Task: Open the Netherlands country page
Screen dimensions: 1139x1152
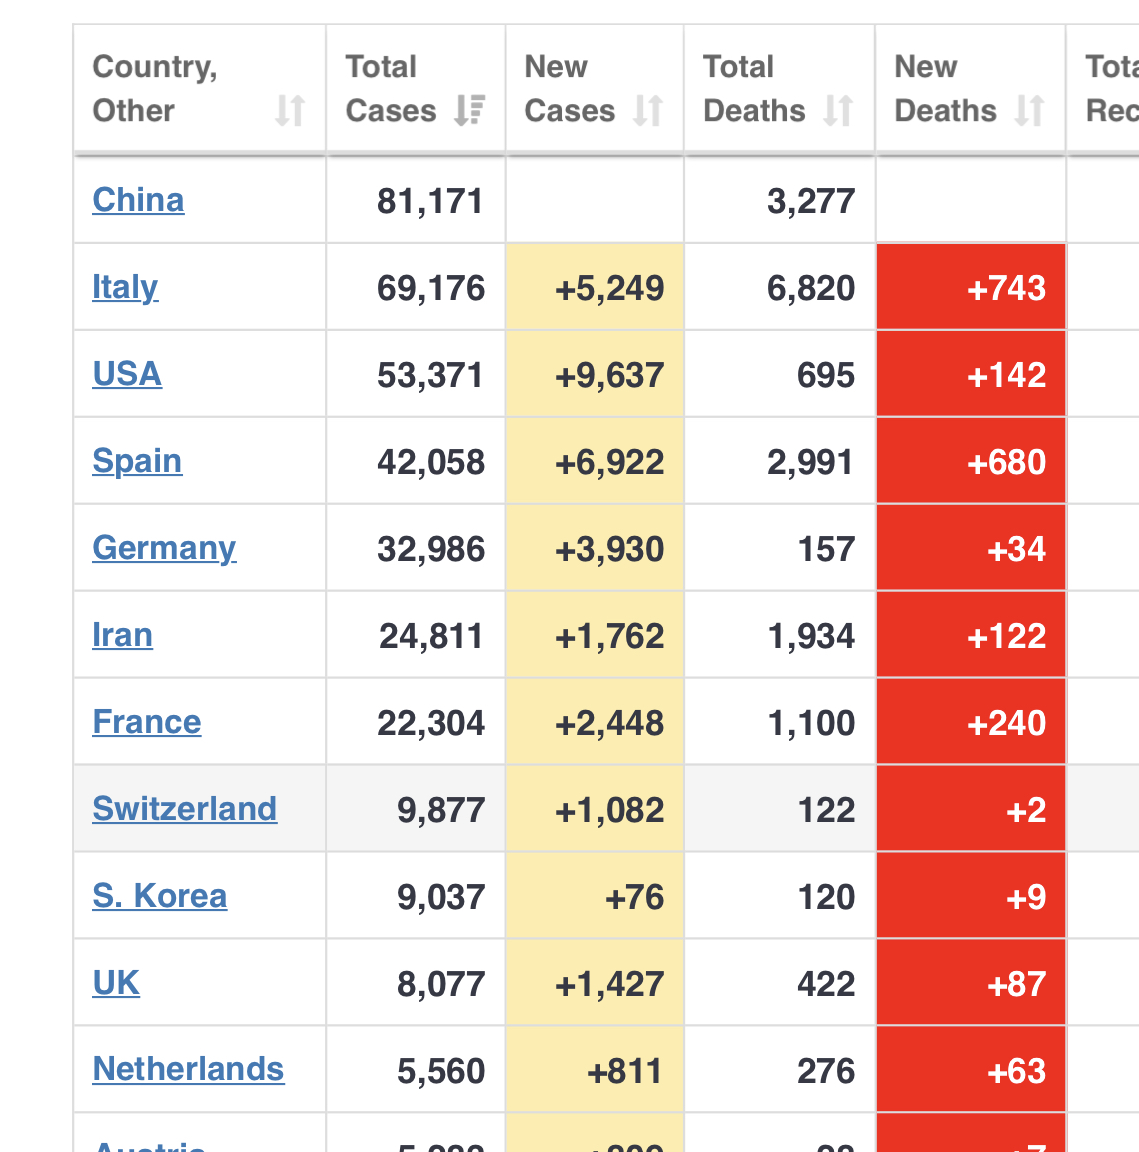Action: (188, 1069)
